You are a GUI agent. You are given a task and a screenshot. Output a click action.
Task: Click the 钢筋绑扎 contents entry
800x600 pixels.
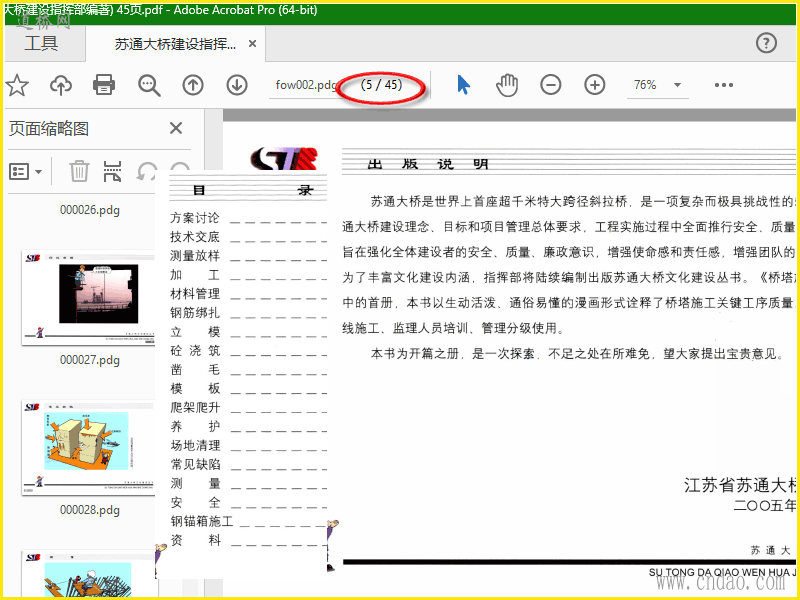(195, 313)
